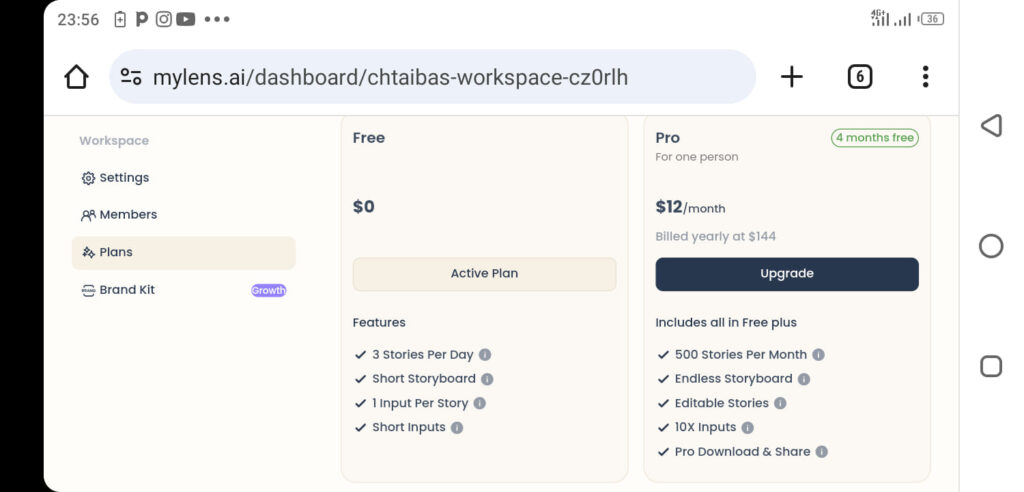Tap the browser home icon
Image resolution: width=1024 pixels, height=492 pixels.
point(76,77)
